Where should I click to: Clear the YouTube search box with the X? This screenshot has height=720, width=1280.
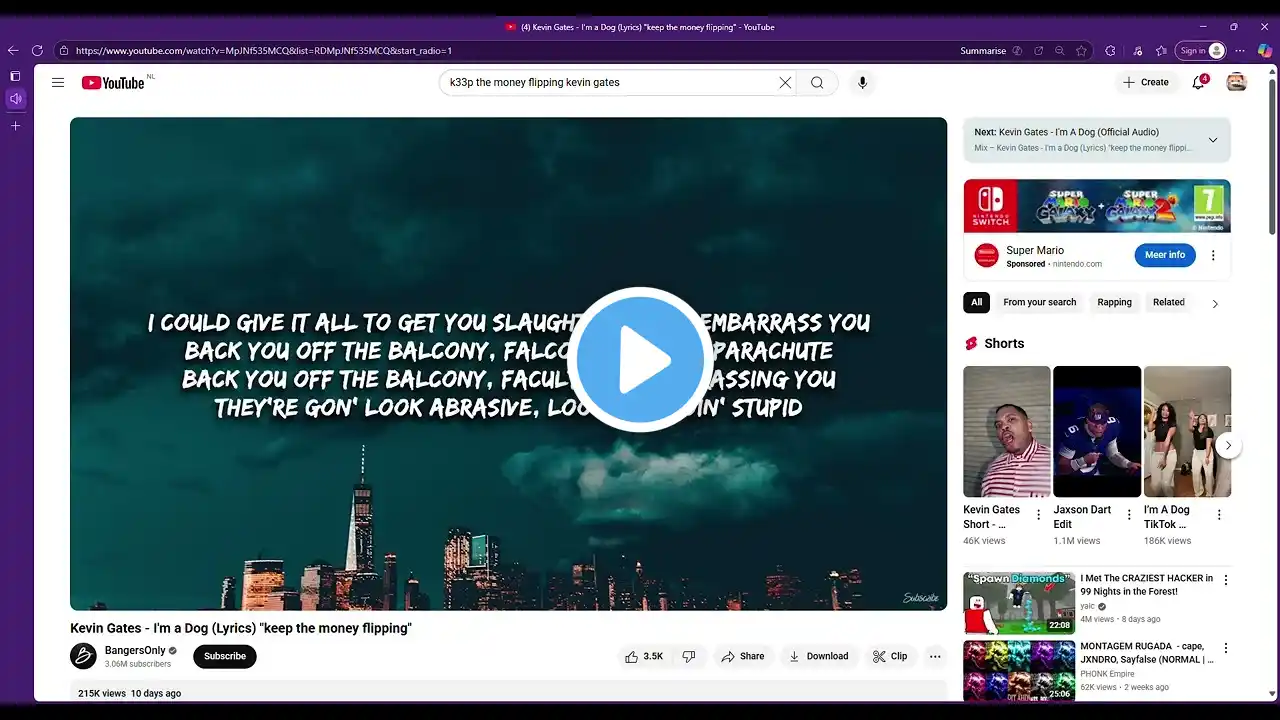785,83
